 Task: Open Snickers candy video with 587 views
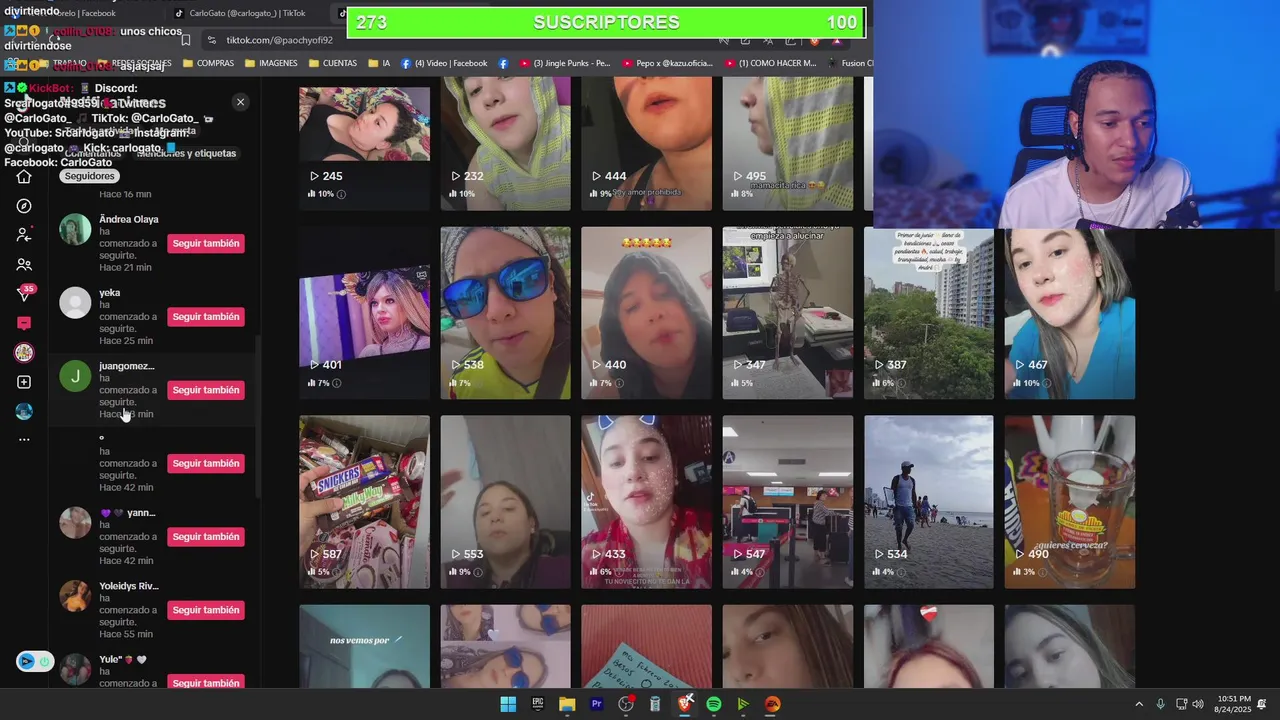click(364, 502)
